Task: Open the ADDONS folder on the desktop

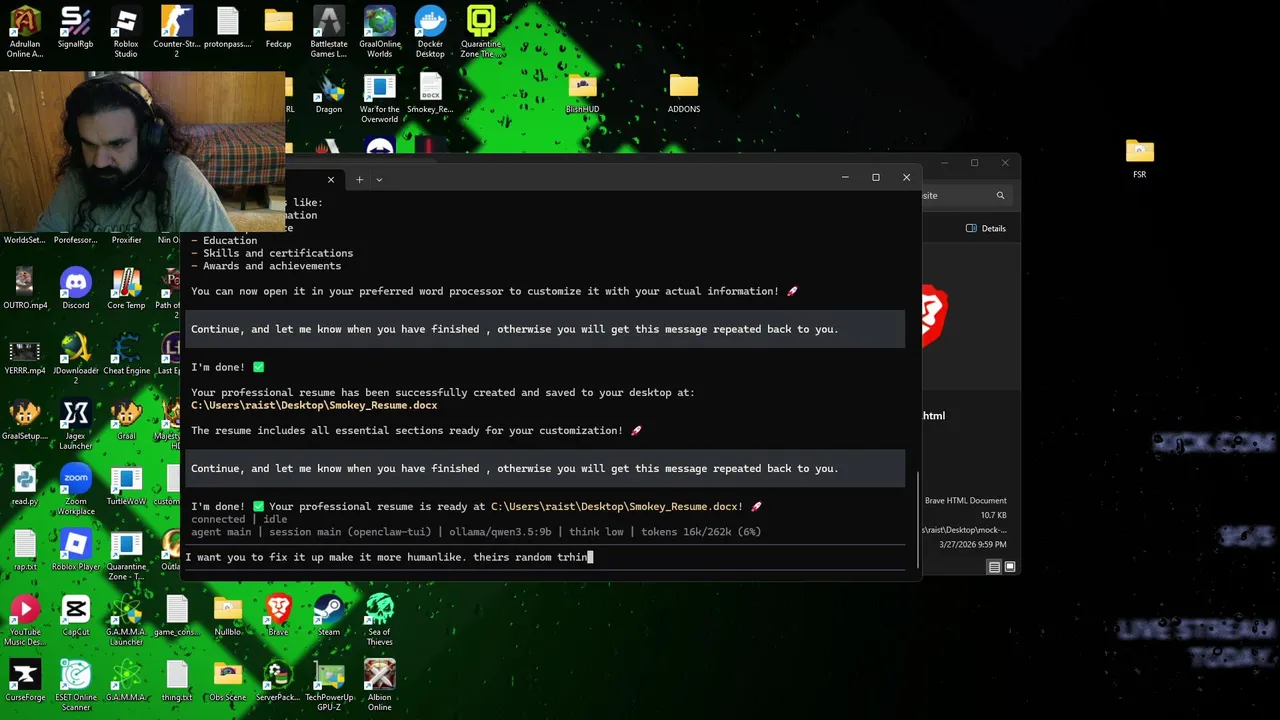Action: 684,94
